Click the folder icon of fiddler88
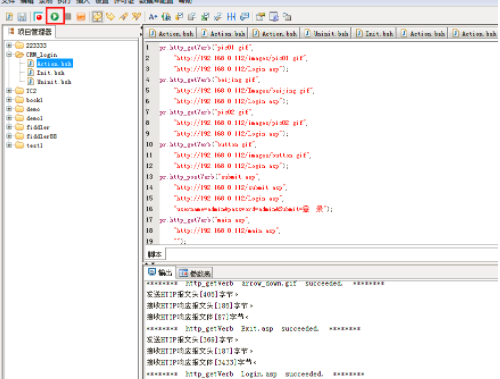 pos(20,136)
